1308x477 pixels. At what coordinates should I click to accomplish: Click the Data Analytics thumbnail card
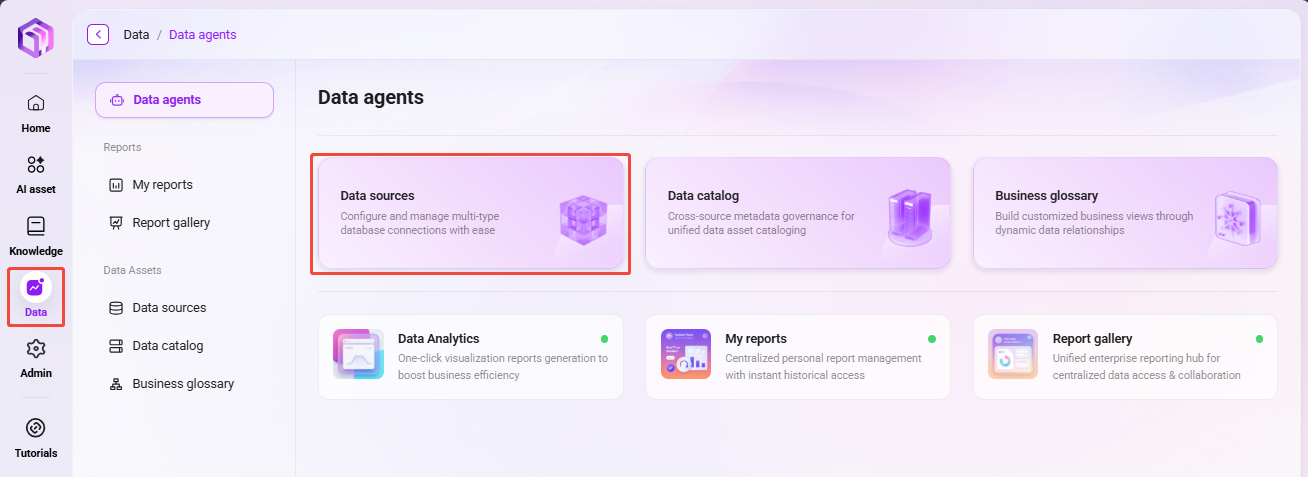[x=470, y=357]
